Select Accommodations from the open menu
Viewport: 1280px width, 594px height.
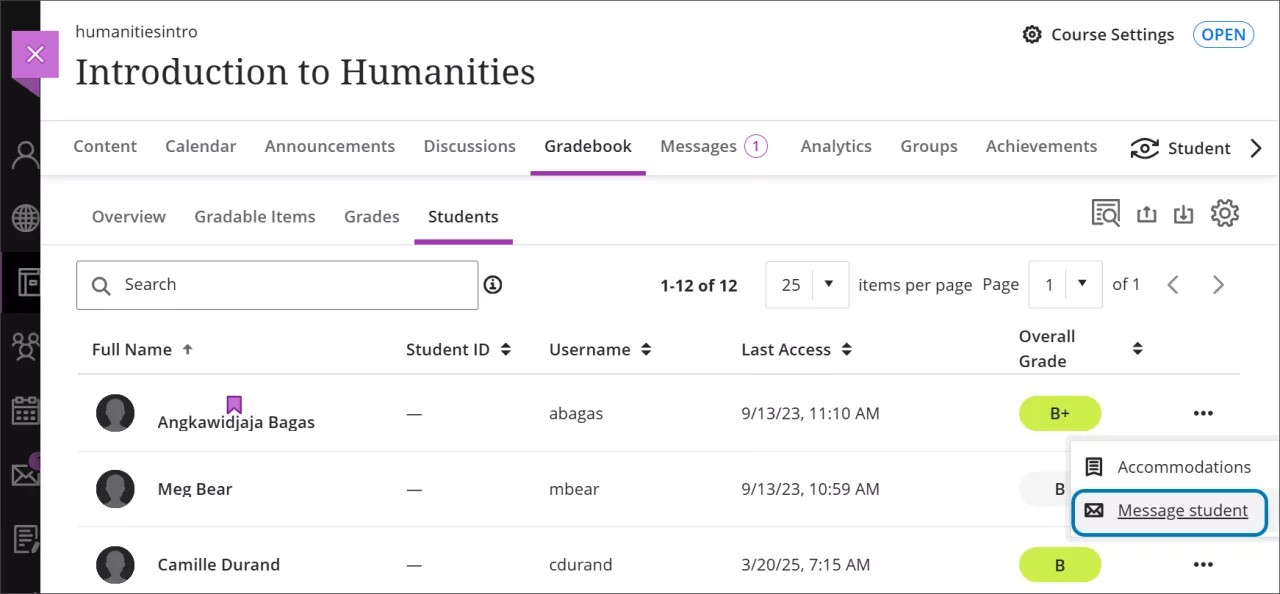1184,466
